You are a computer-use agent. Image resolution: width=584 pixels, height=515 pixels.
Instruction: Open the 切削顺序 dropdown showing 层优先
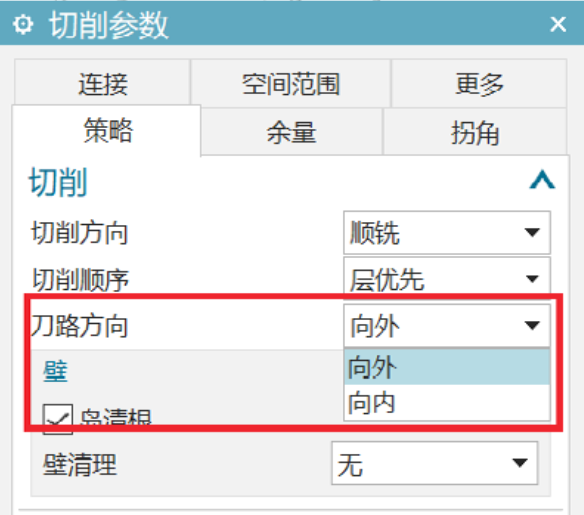pyautogui.click(x=447, y=279)
